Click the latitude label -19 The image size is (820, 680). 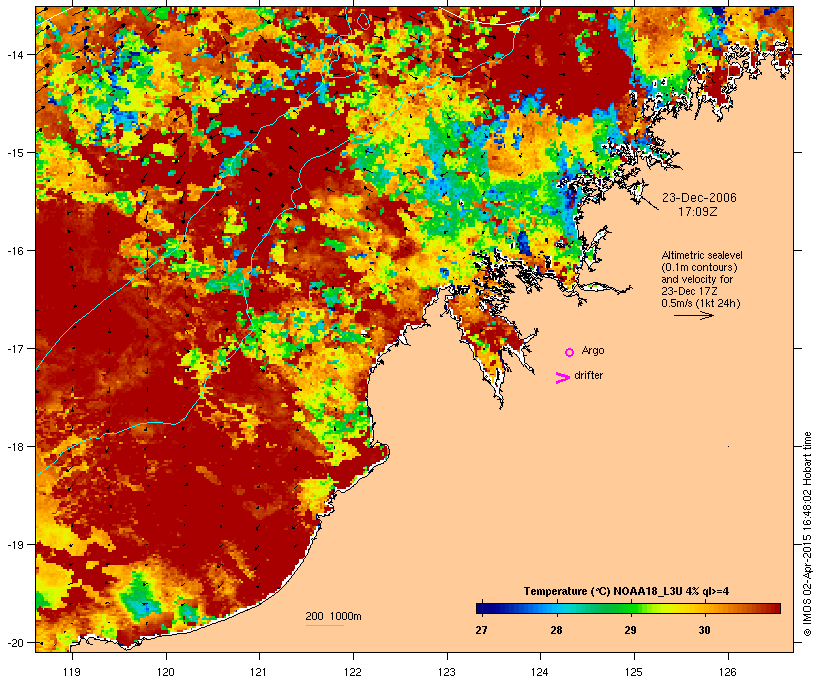(x=15, y=545)
